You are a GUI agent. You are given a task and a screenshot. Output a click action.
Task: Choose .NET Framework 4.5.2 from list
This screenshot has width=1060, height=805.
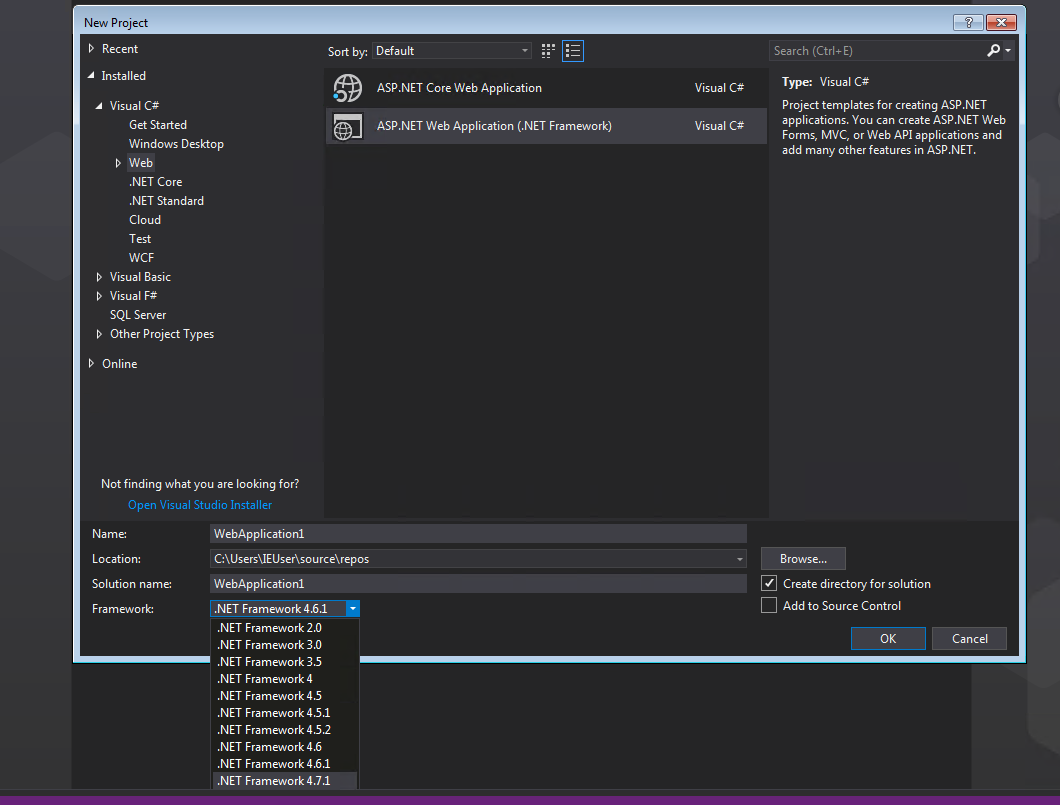(x=285, y=729)
